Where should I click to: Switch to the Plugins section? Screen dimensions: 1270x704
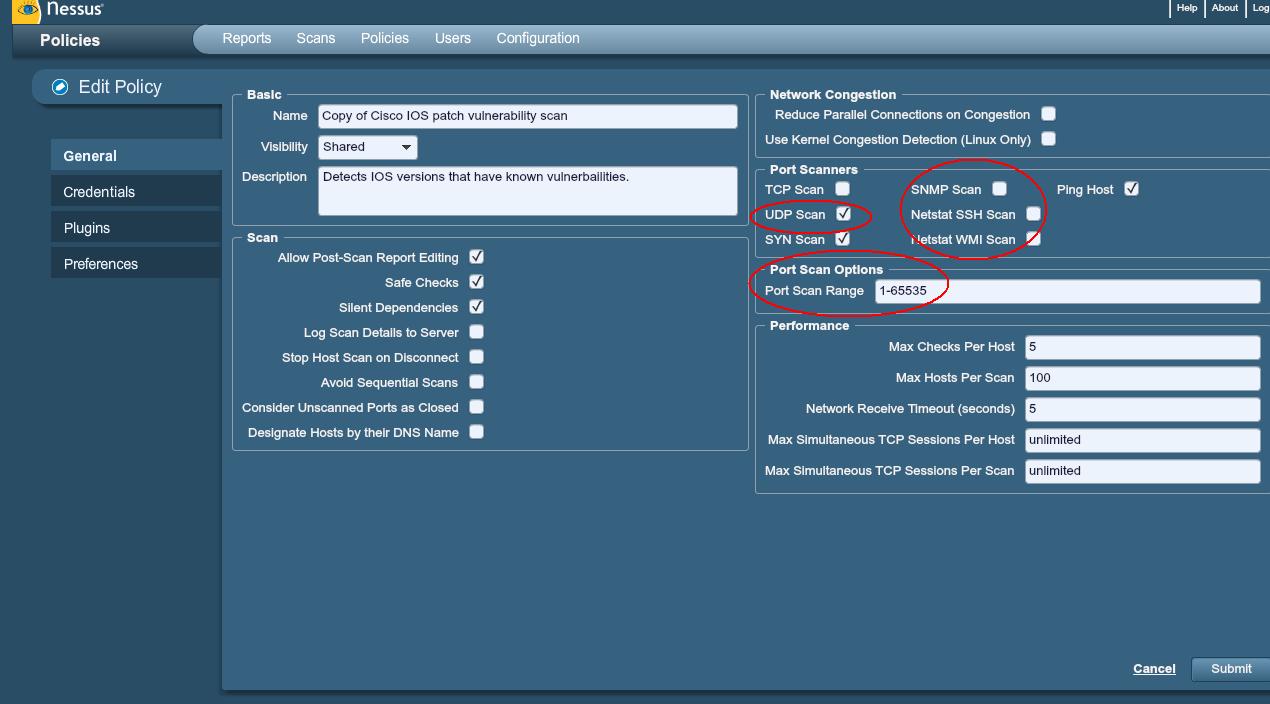click(136, 228)
